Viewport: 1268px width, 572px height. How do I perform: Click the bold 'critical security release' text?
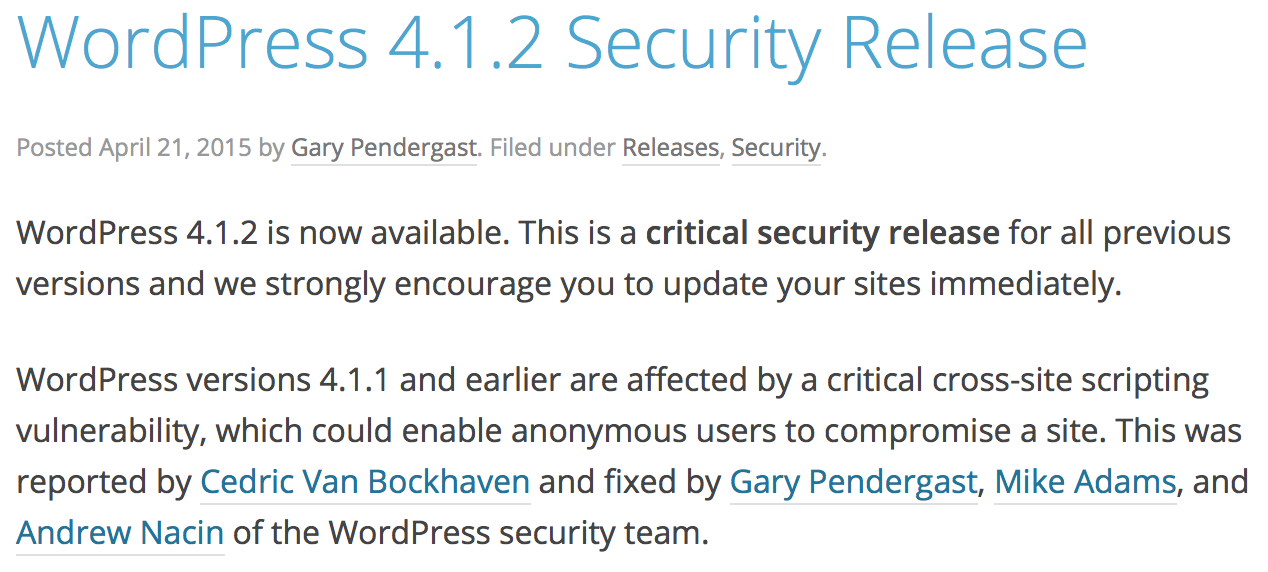[x=822, y=233]
